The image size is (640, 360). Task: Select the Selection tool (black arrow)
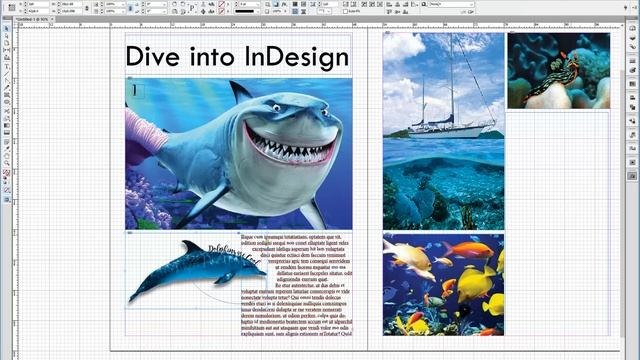click(7, 29)
